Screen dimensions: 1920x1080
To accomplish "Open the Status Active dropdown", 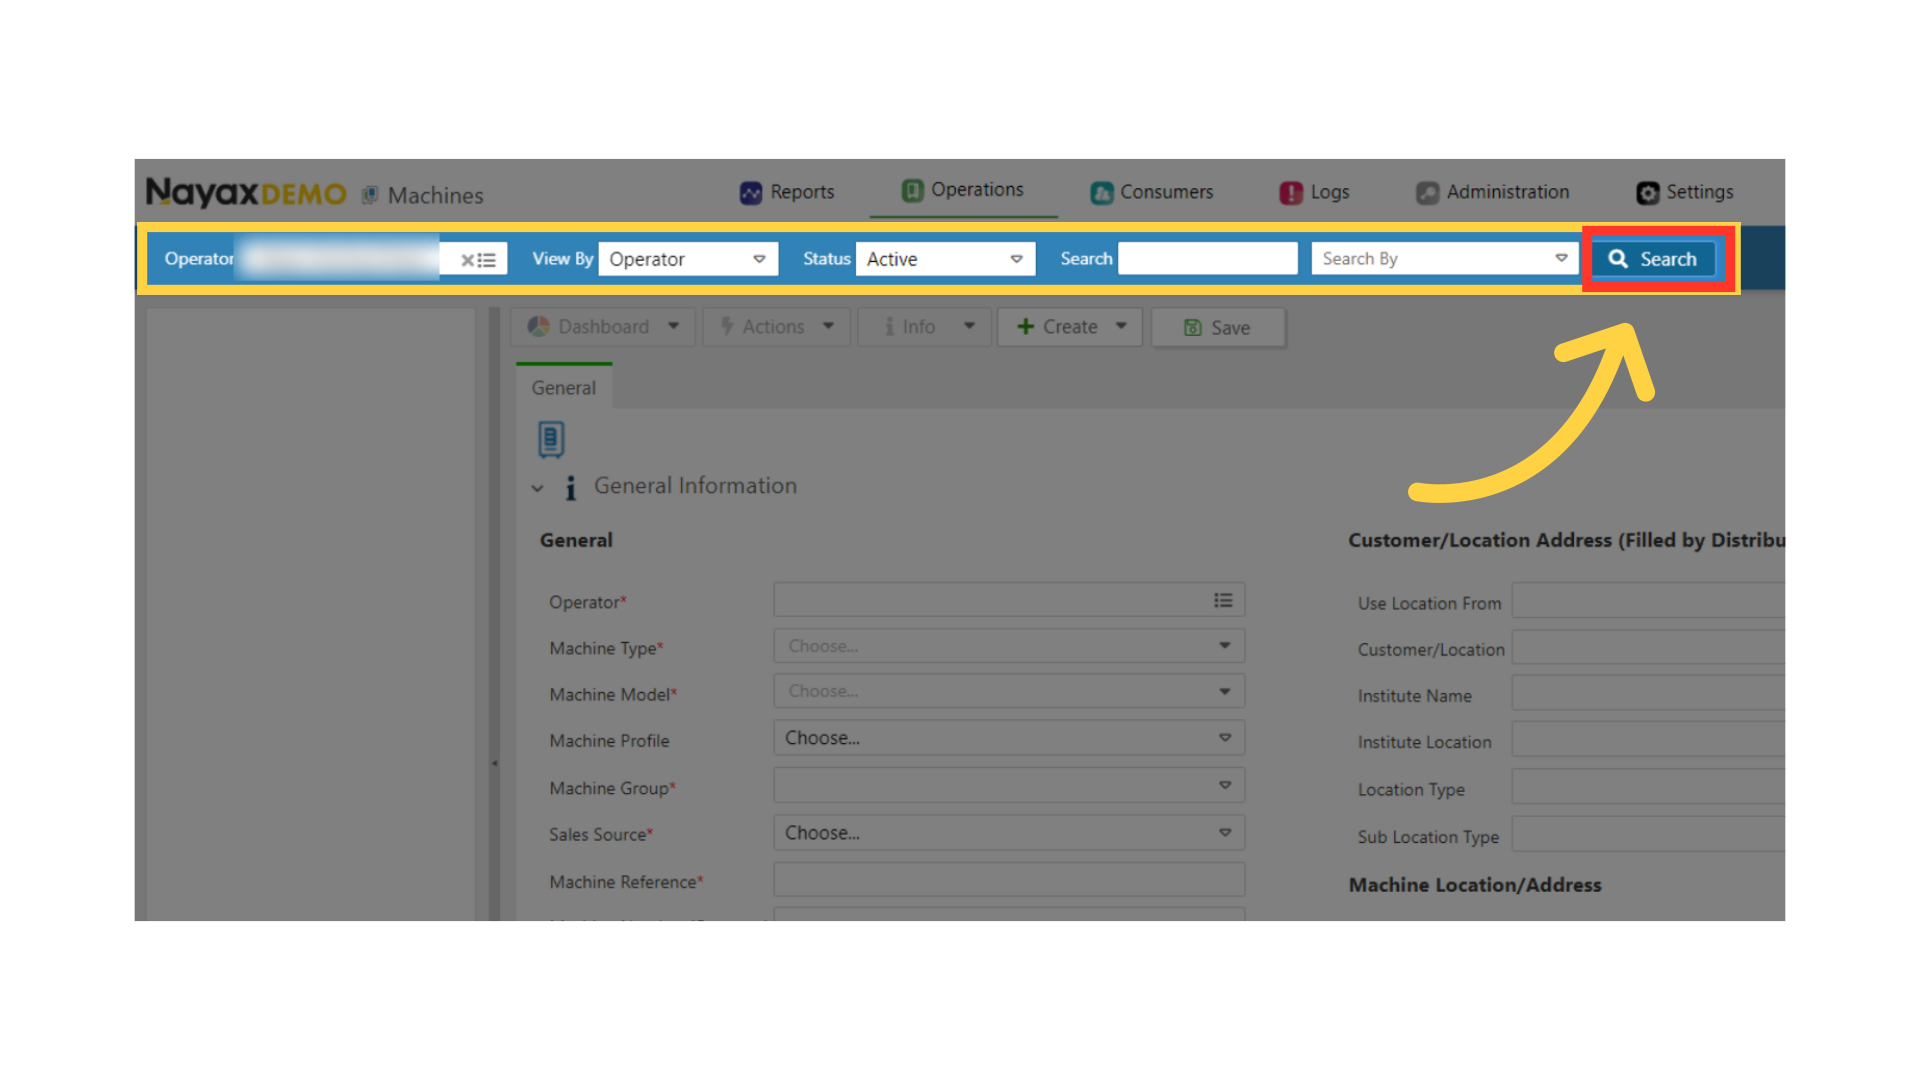I will pyautogui.click(x=945, y=259).
